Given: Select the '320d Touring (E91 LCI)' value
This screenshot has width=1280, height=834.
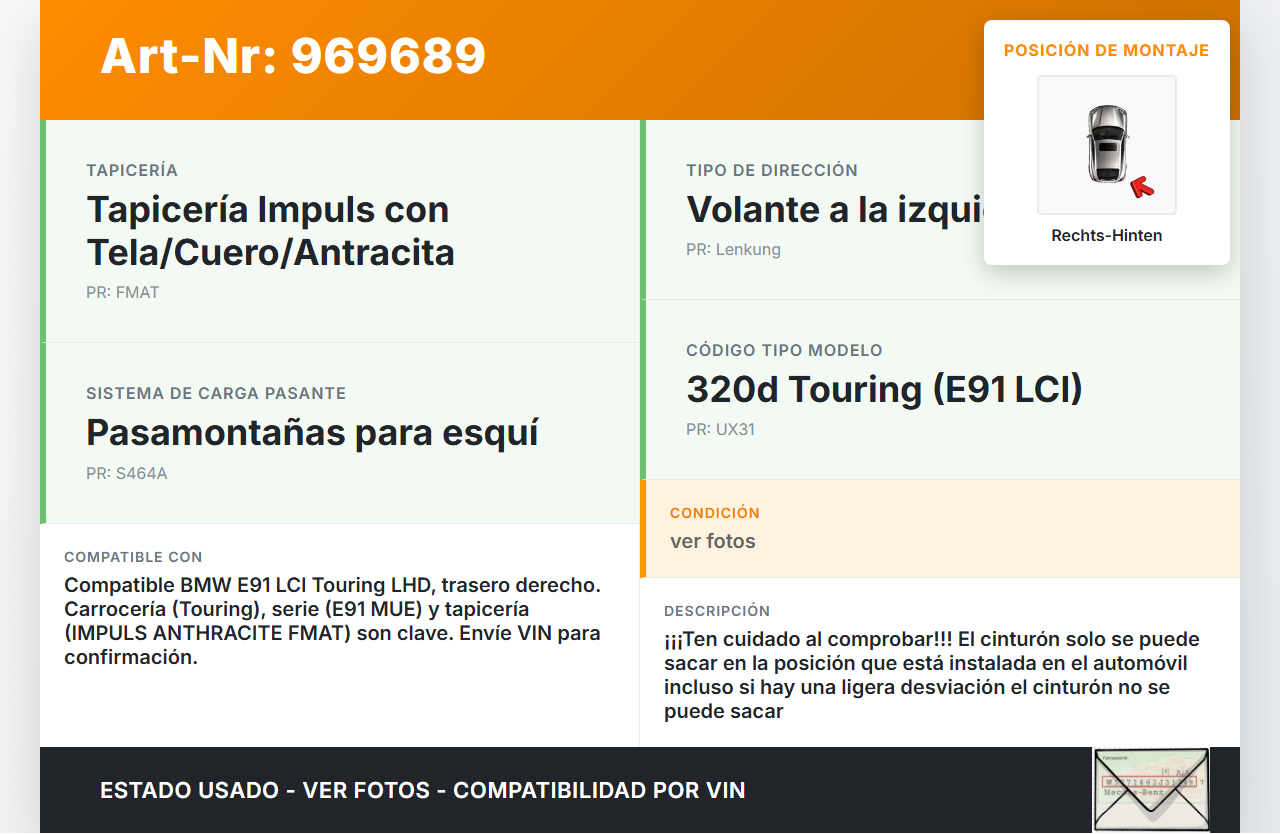Looking at the screenshot, I should (x=885, y=389).
